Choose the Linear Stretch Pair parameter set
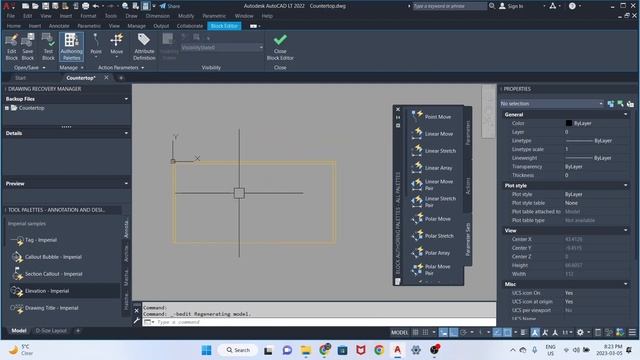This screenshot has height=360, width=640. (x=433, y=202)
